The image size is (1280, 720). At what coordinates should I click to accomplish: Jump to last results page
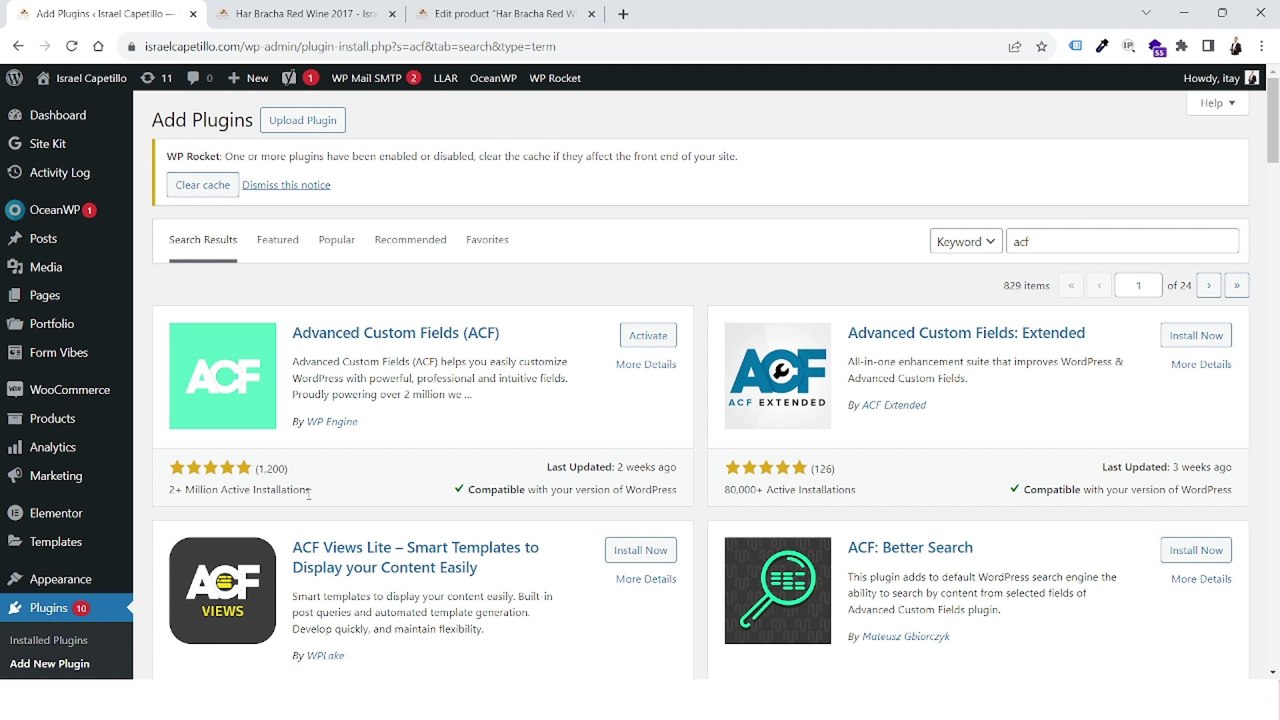pyautogui.click(x=1236, y=285)
